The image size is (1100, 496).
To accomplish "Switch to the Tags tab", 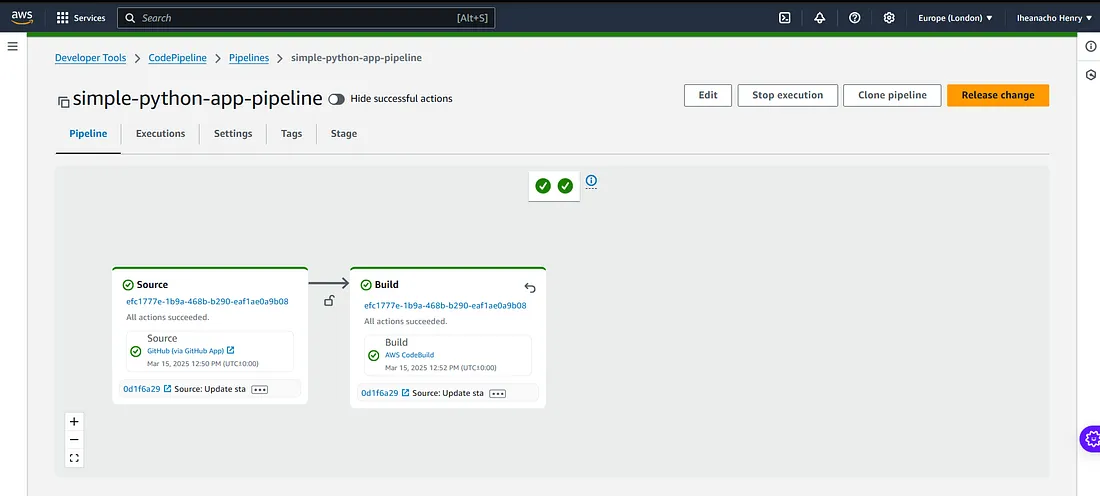I will [291, 133].
